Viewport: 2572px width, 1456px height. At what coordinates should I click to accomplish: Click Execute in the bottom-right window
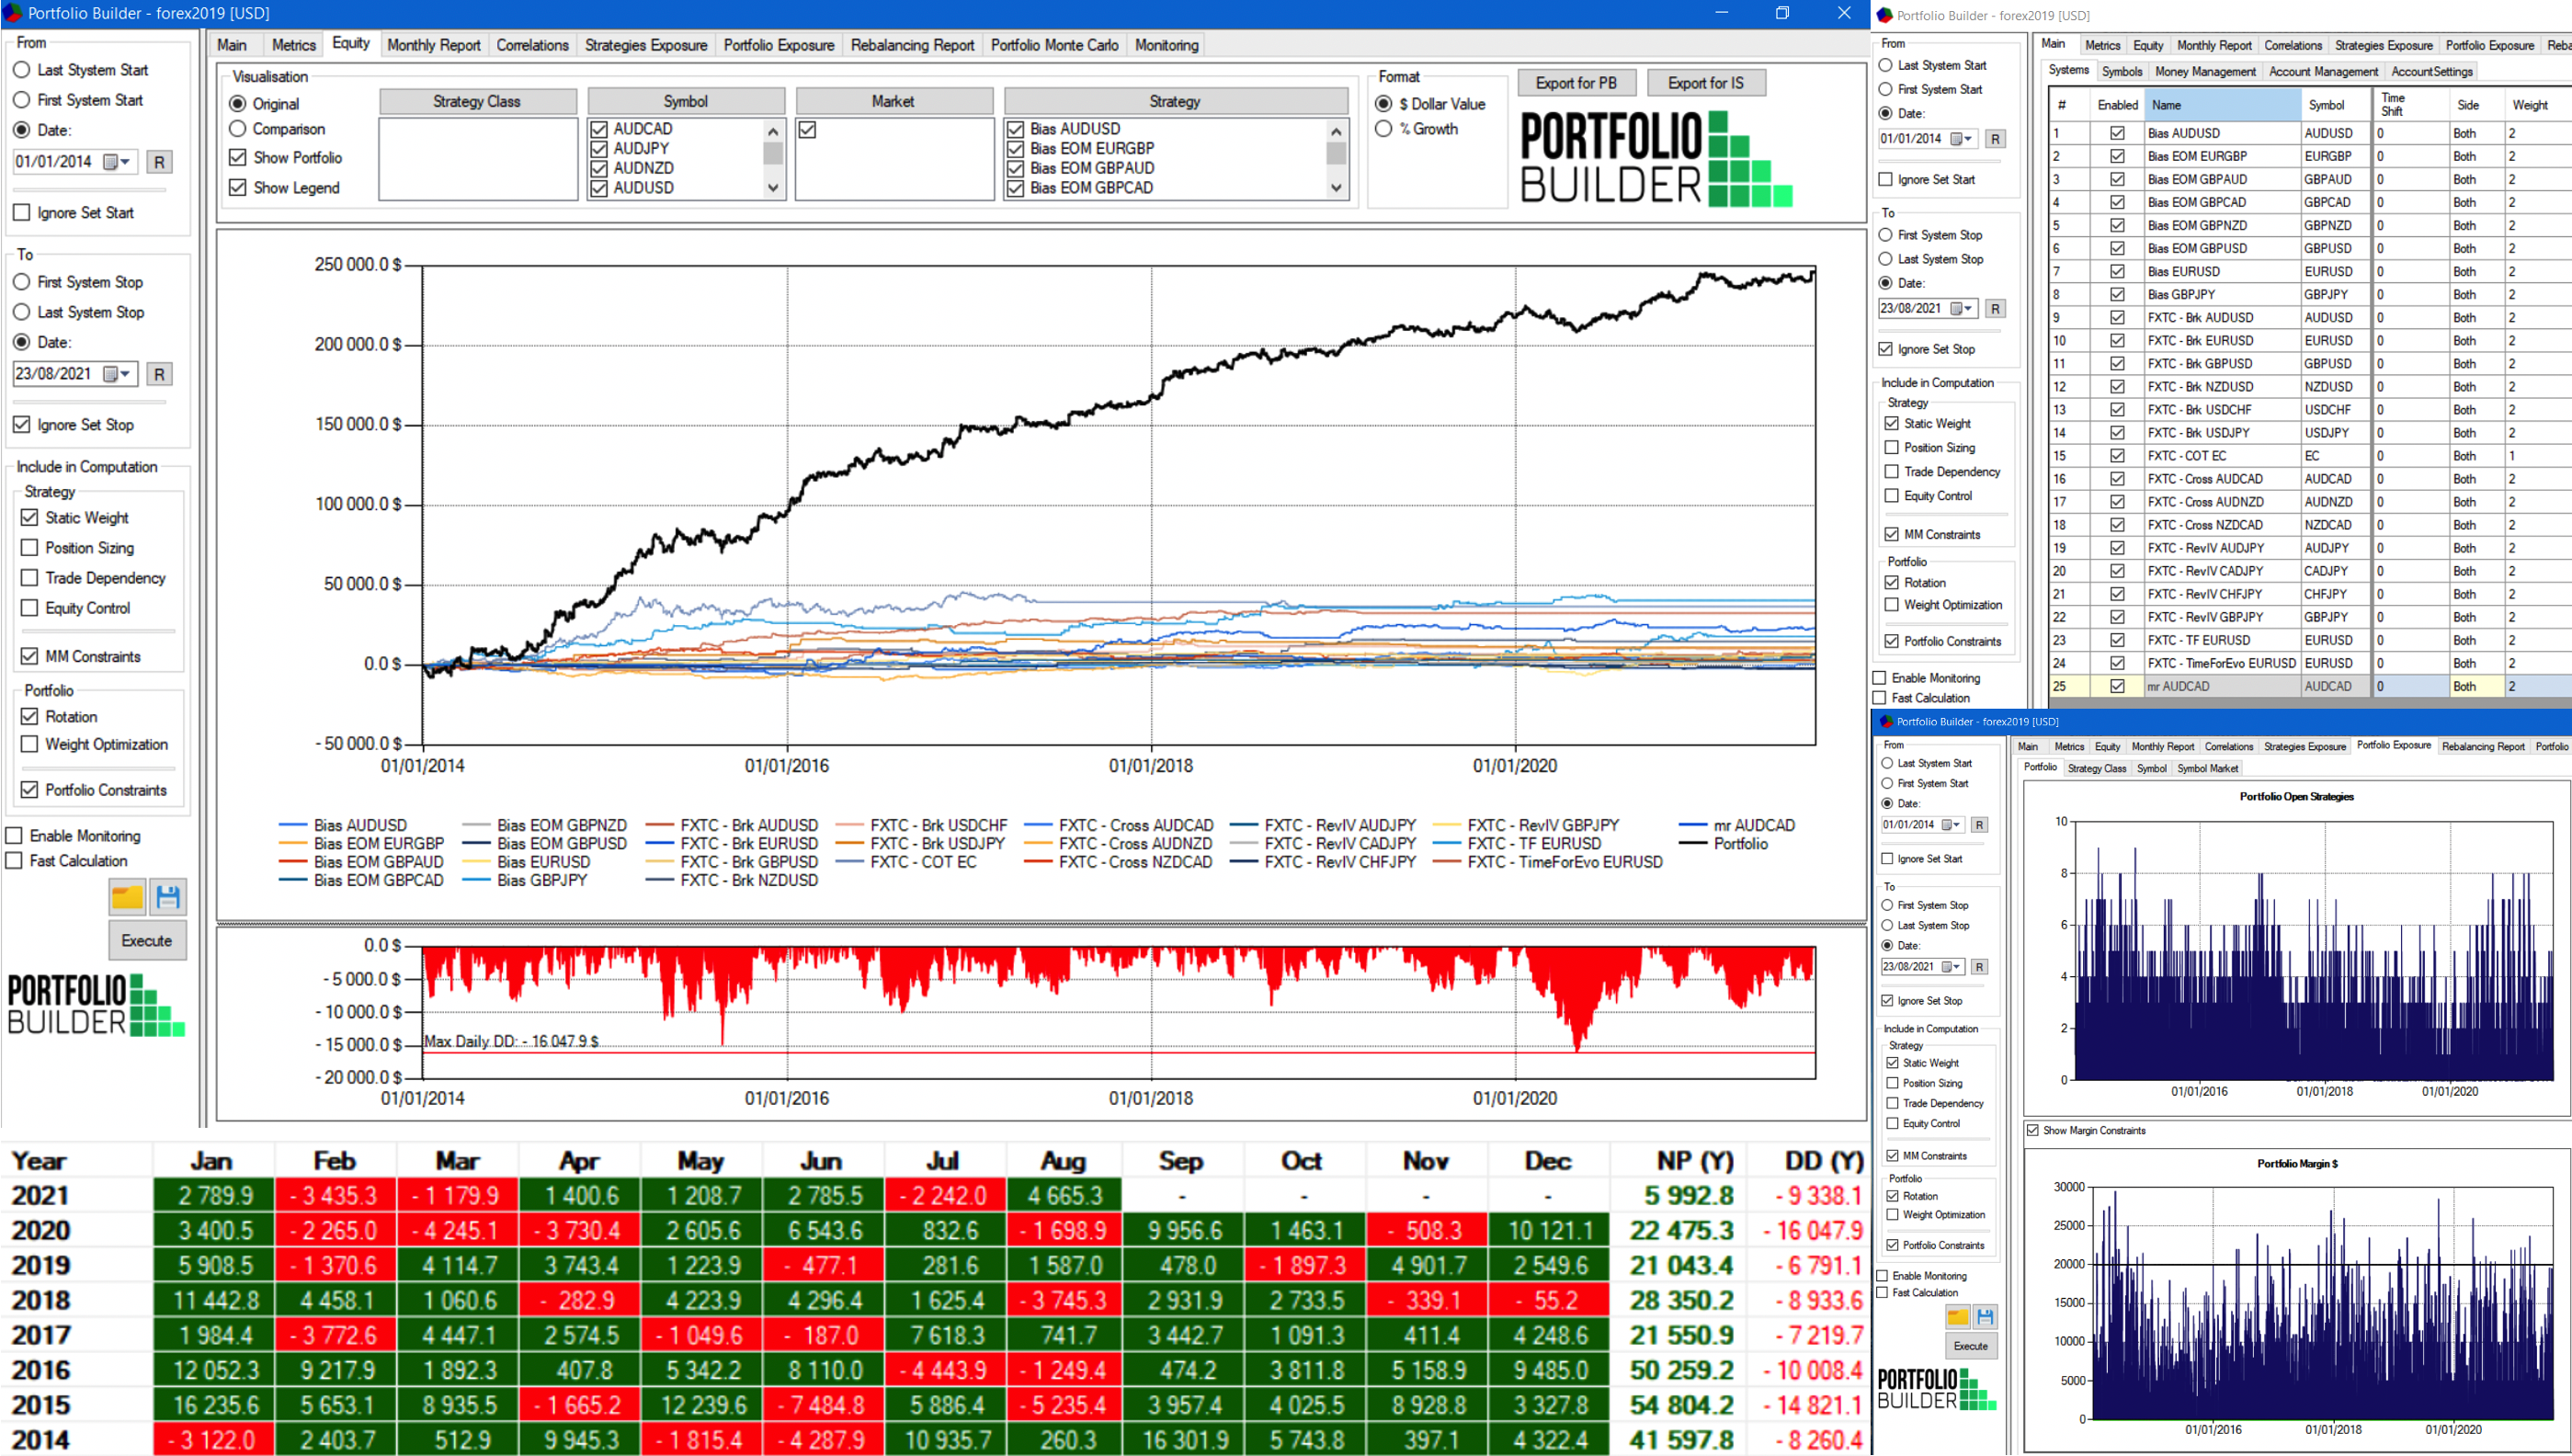[x=1970, y=1346]
